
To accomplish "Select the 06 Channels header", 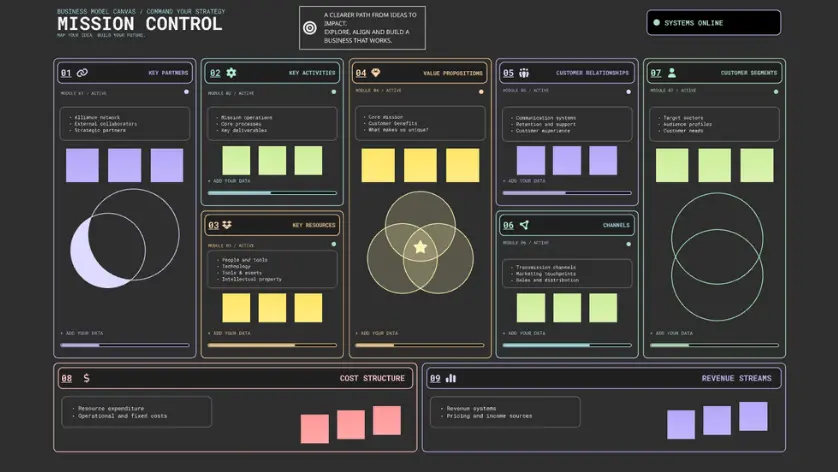I will tap(567, 225).
